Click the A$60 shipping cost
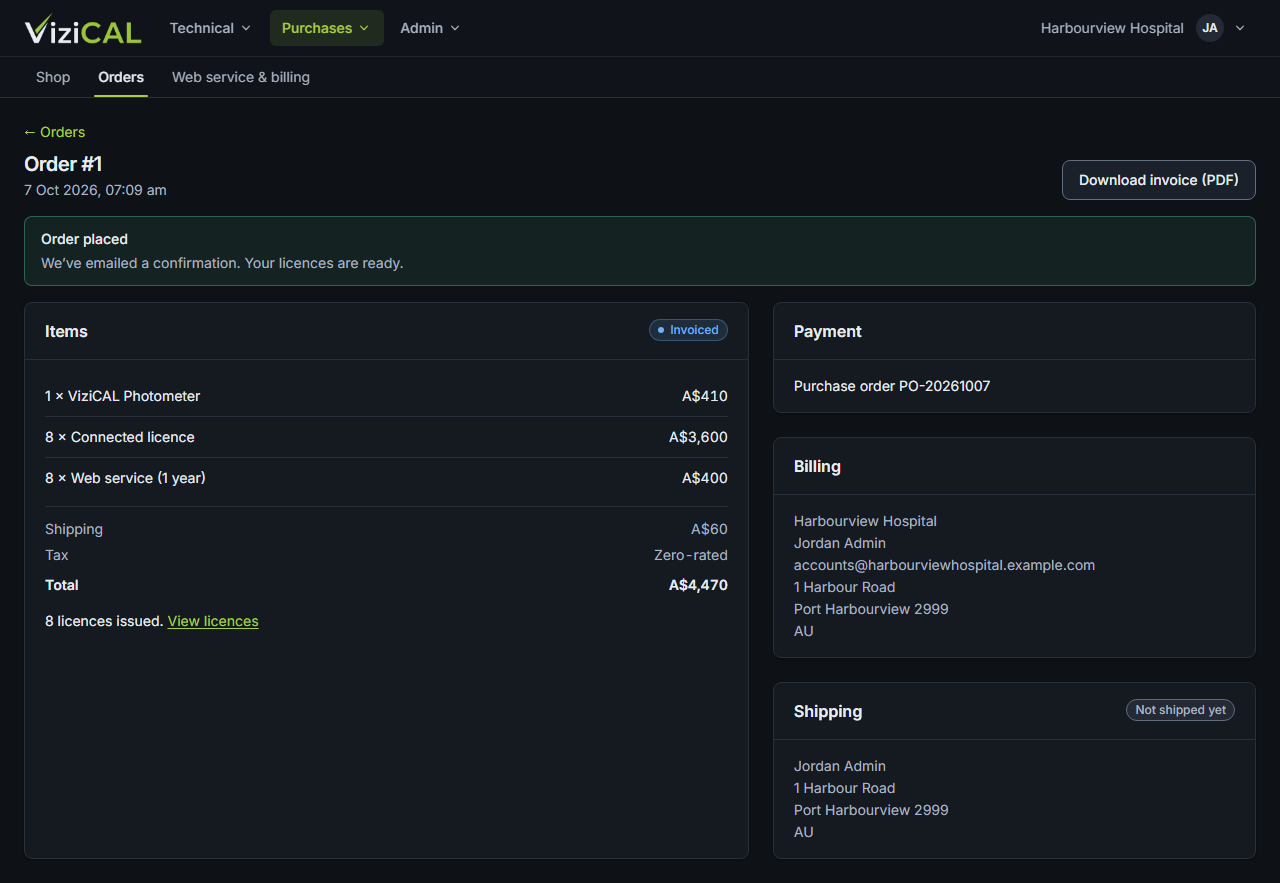This screenshot has width=1280, height=883. pyautogui.click(x=709, y=529)
